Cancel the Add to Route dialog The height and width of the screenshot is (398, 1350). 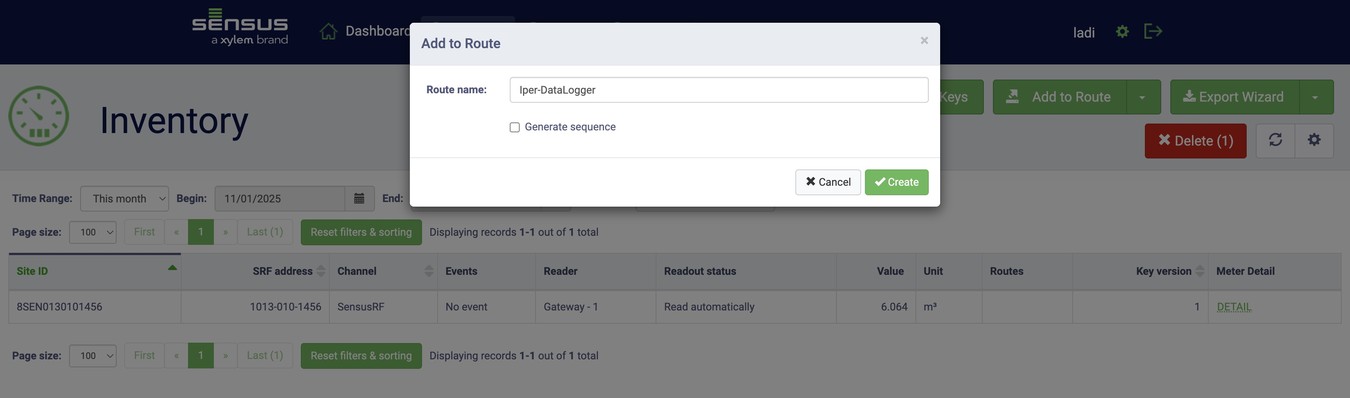(x=828, y=182)
